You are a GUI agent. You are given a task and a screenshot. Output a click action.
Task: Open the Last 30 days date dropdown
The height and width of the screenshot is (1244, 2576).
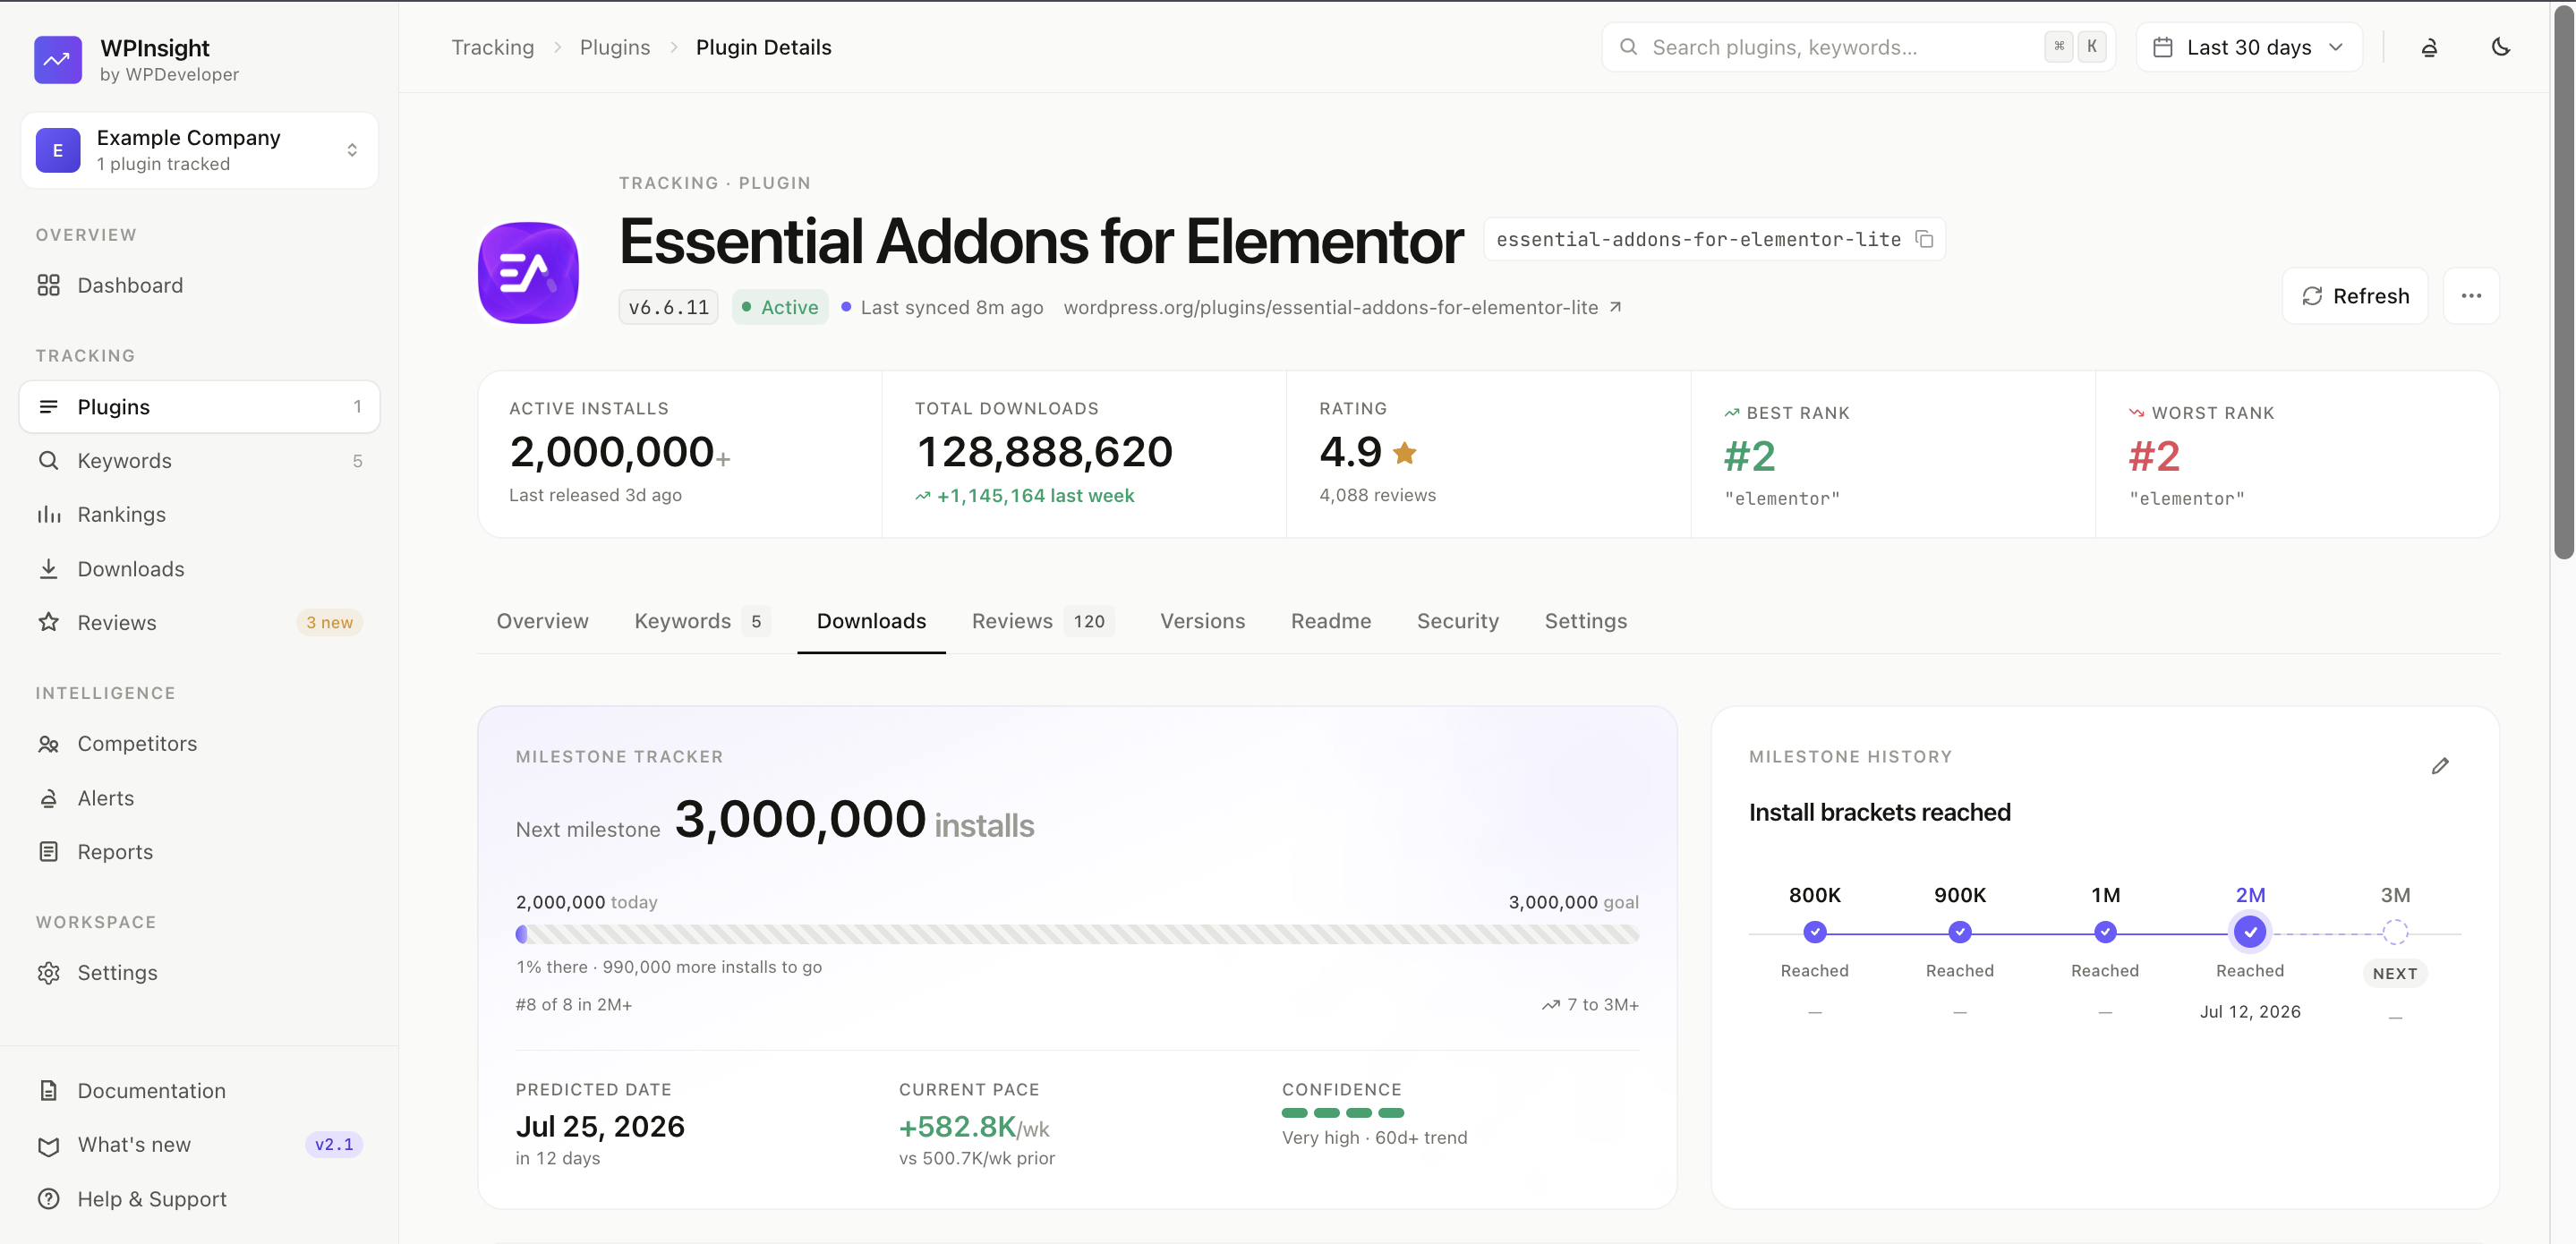2248,47
